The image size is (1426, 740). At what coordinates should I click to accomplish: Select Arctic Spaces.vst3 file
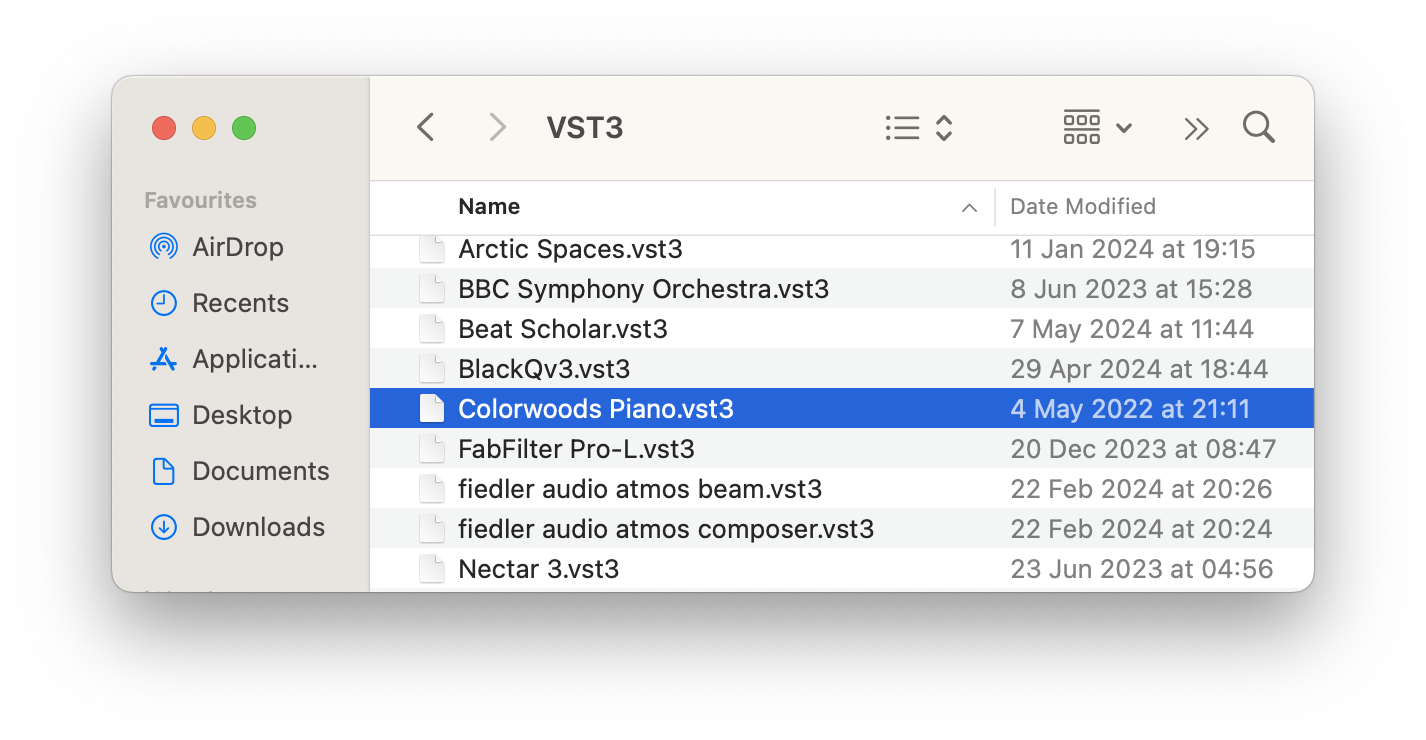tap(570, 249)
